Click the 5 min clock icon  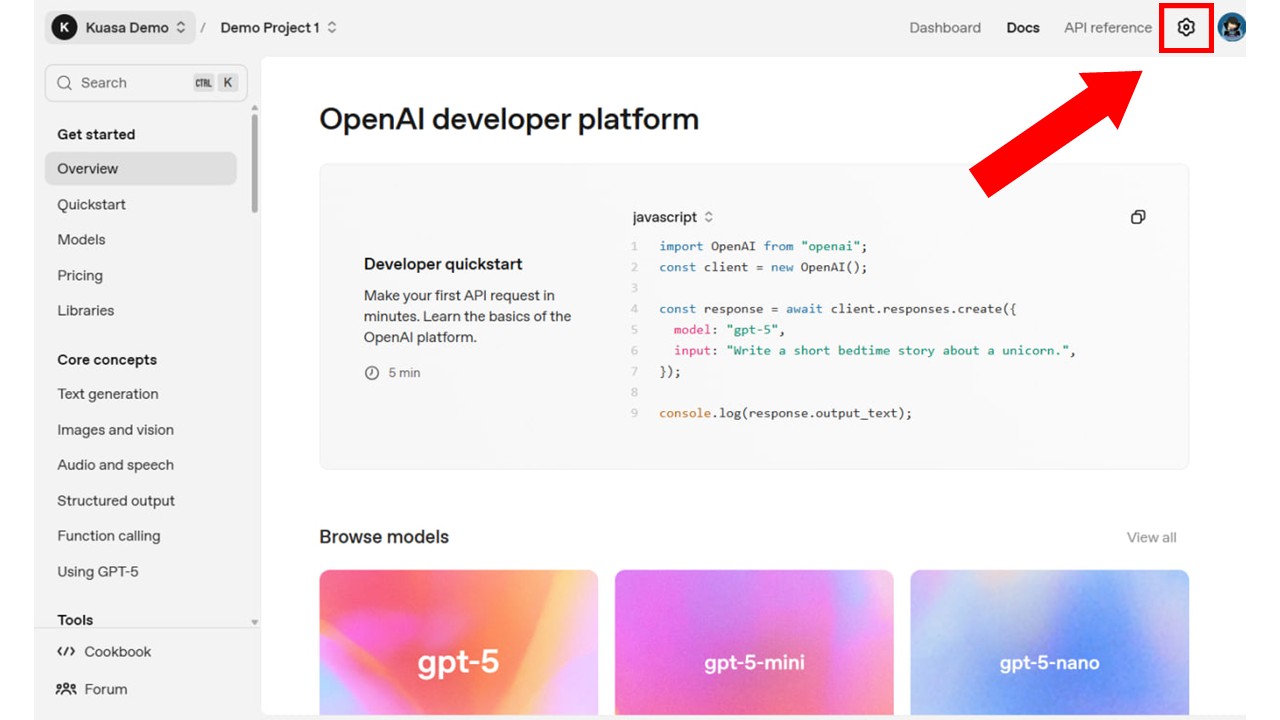click(x=372, y=373)
